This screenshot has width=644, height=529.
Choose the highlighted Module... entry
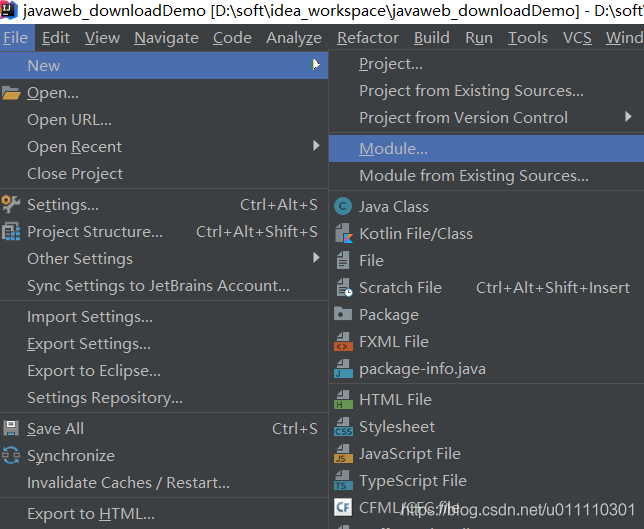click(487, 148)
